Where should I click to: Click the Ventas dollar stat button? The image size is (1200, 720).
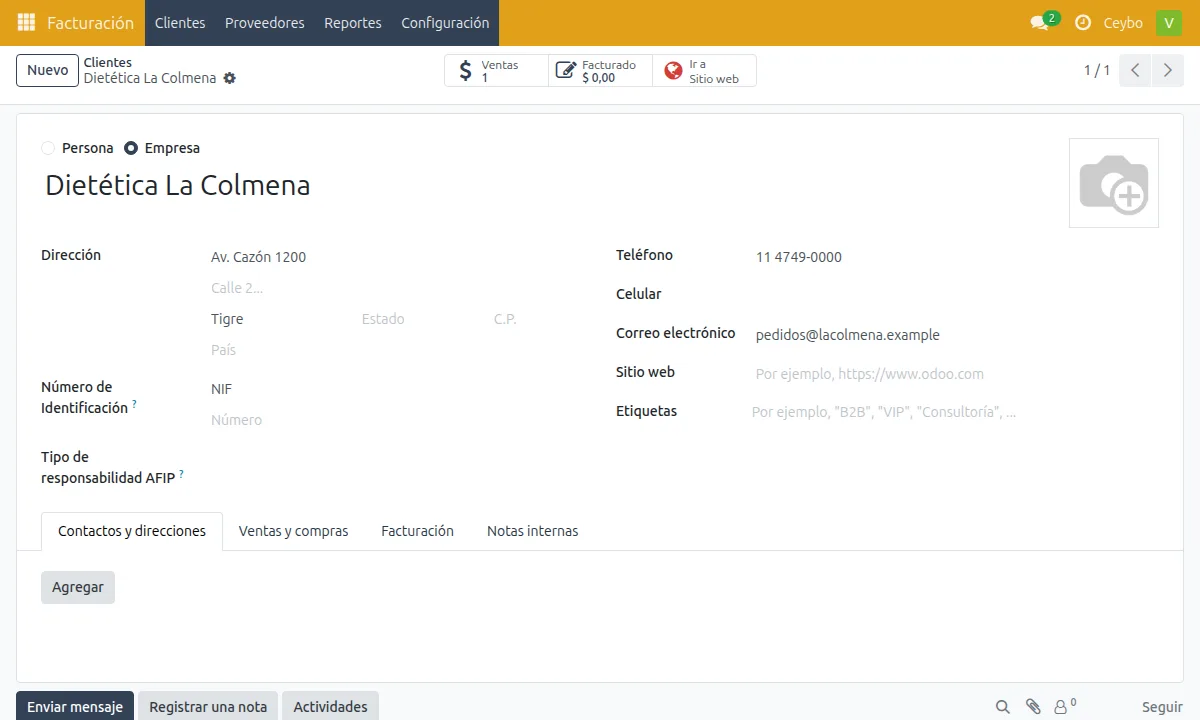(496, 70)
